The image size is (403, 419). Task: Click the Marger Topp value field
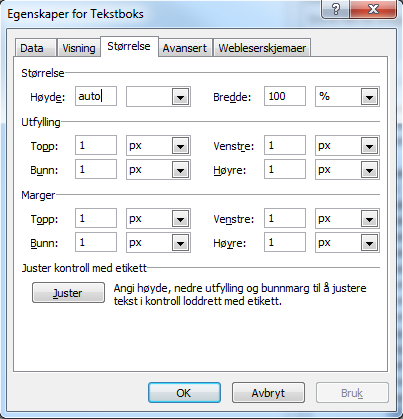[96, 218]
